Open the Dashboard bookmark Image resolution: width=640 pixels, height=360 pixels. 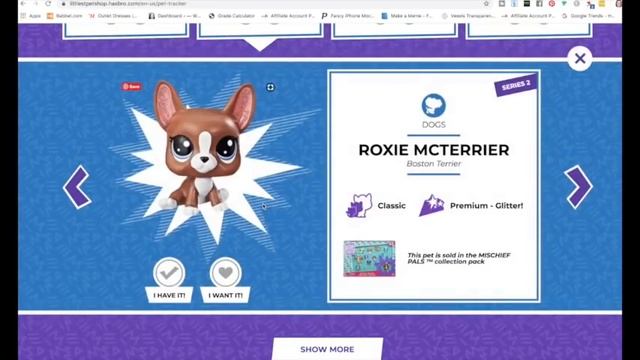[174, 16]
